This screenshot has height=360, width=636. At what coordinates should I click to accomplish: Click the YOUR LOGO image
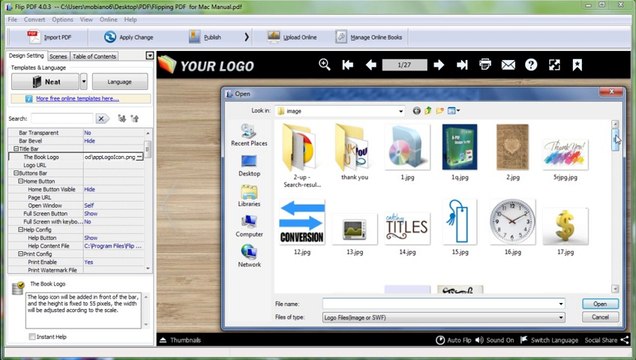(x=207, y=65)
